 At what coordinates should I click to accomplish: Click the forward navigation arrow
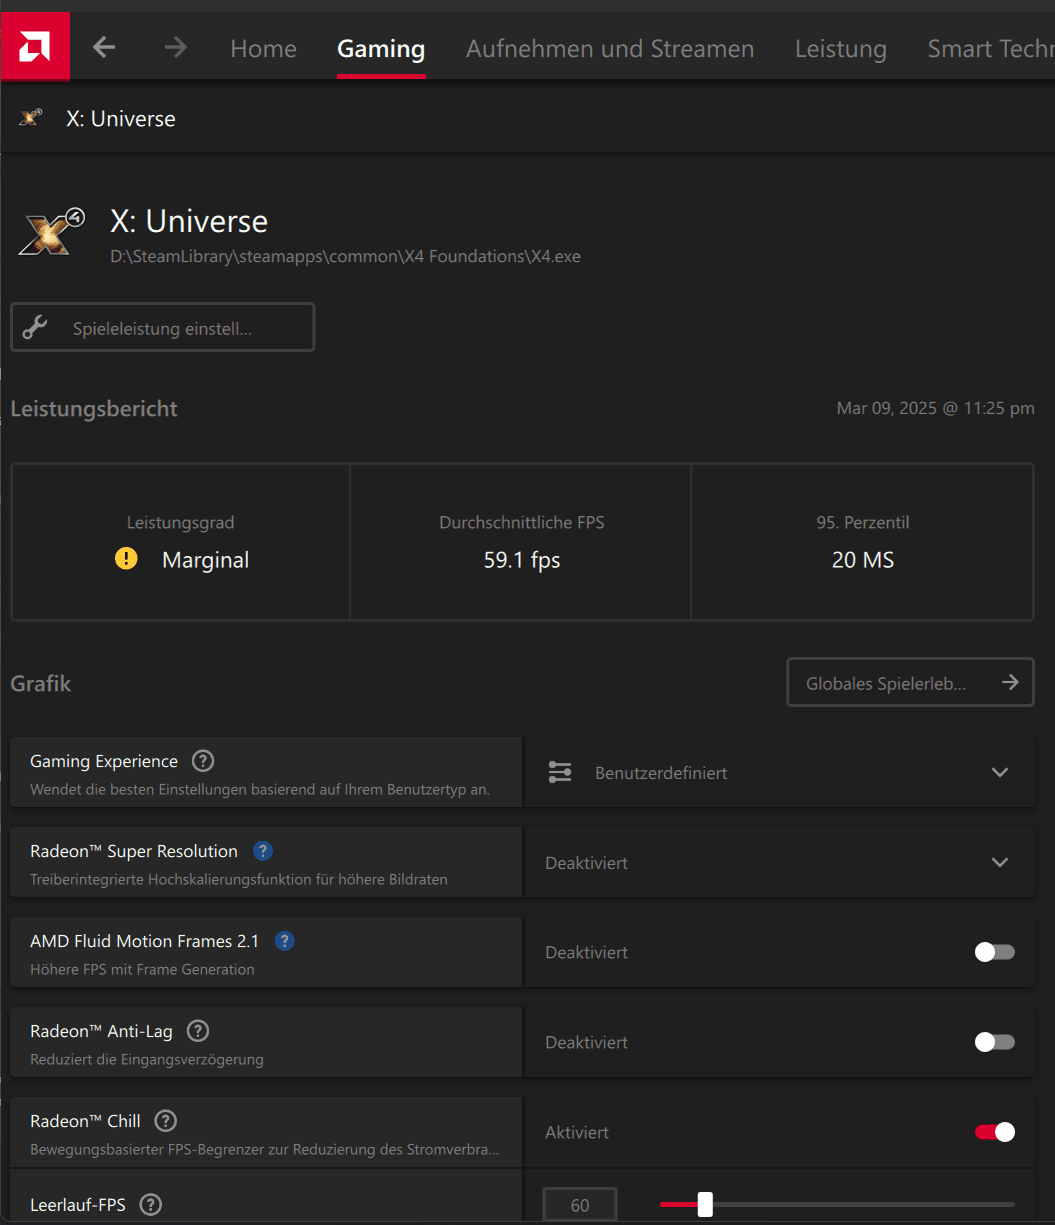pyautogui.click(x=176, y=47)
